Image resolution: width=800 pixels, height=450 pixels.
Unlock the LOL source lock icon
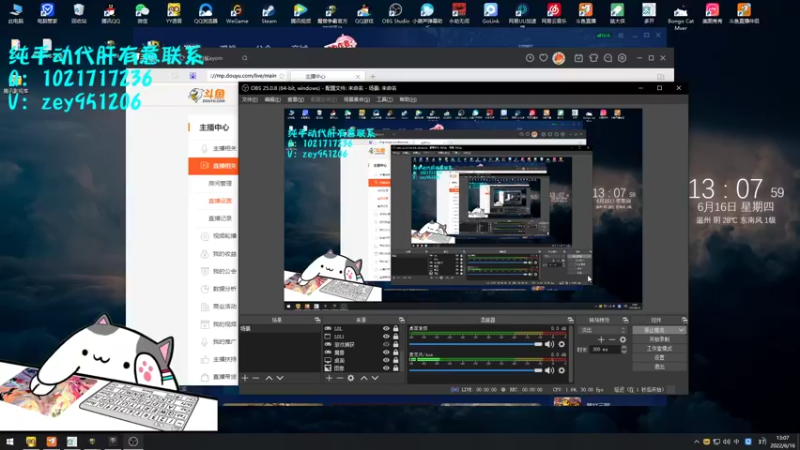[395, 329]
